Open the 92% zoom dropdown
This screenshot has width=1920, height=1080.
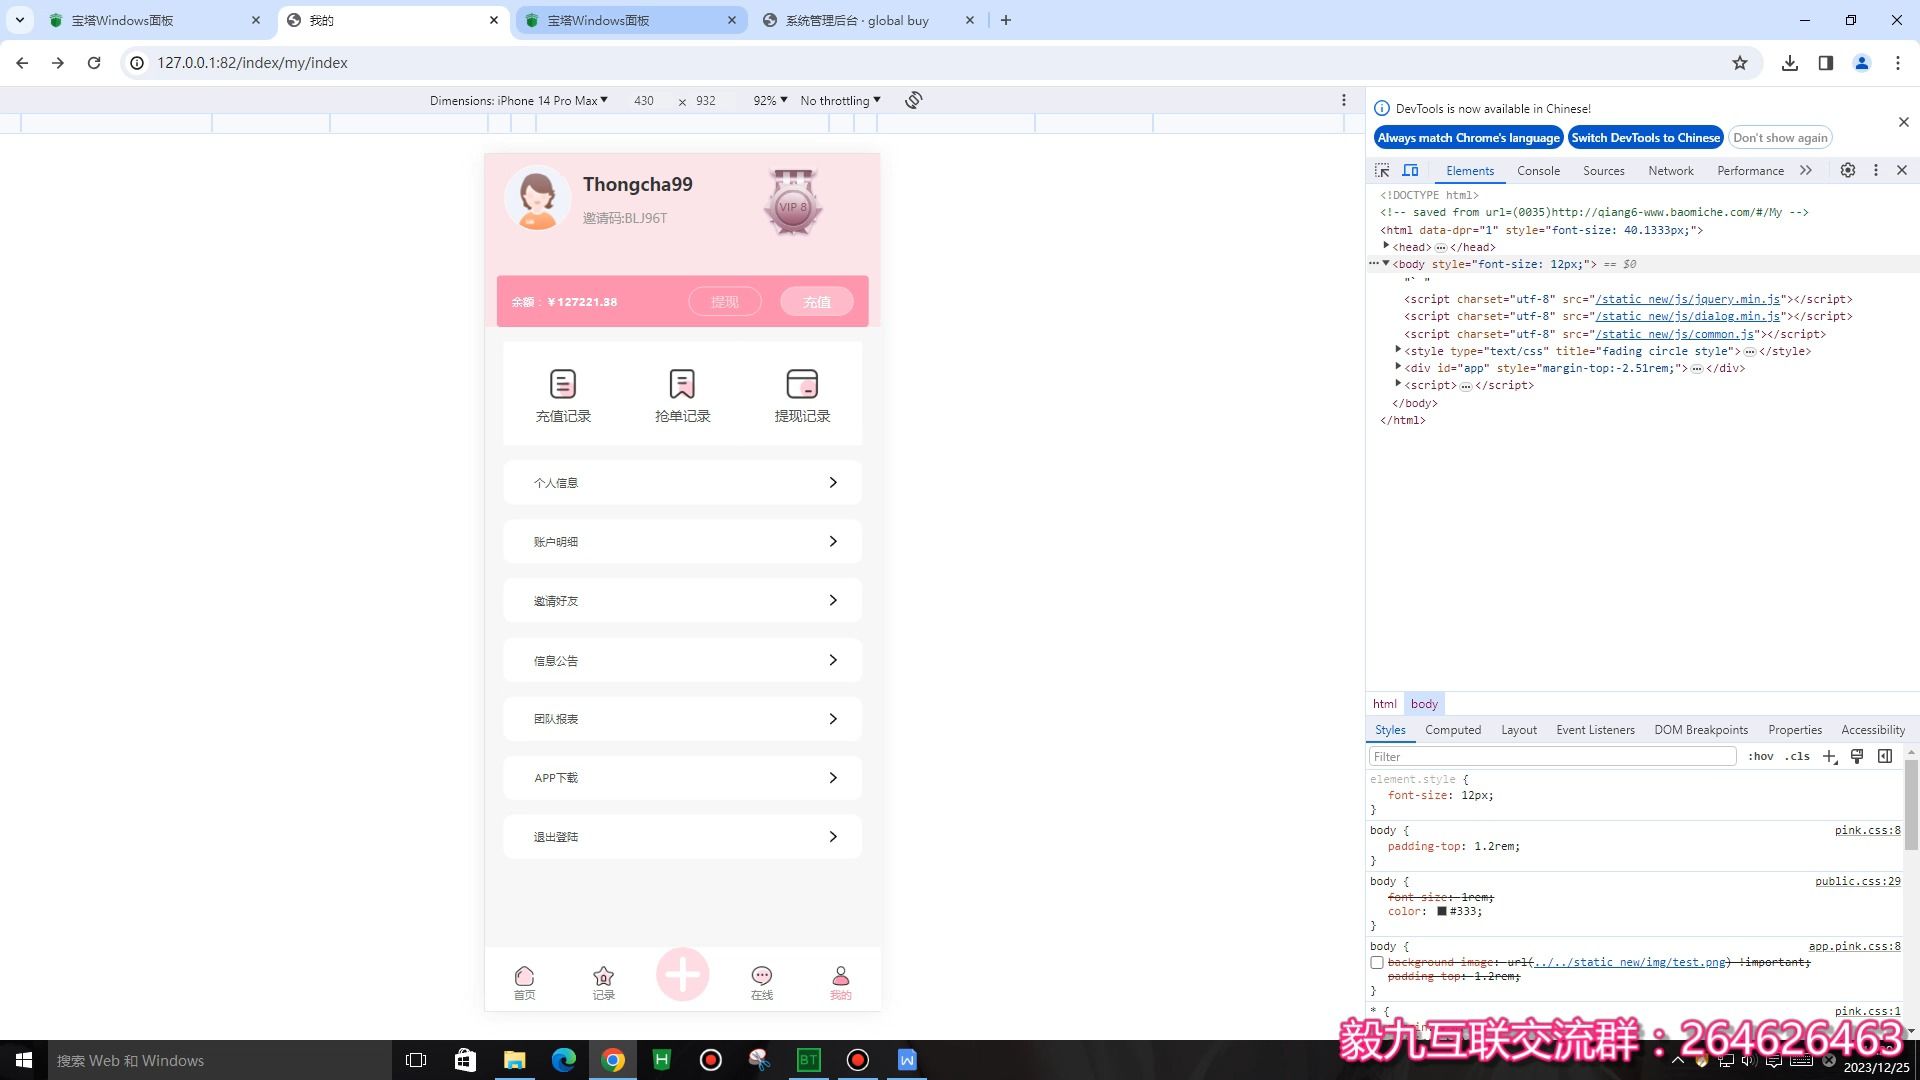pyautogui.click(x=770, y=101)
